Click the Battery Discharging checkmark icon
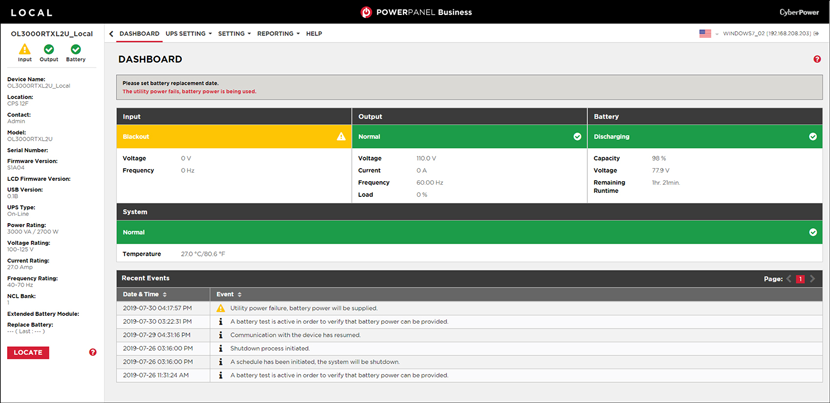Viewport: 830px width, 403px height. coord(814,136)
